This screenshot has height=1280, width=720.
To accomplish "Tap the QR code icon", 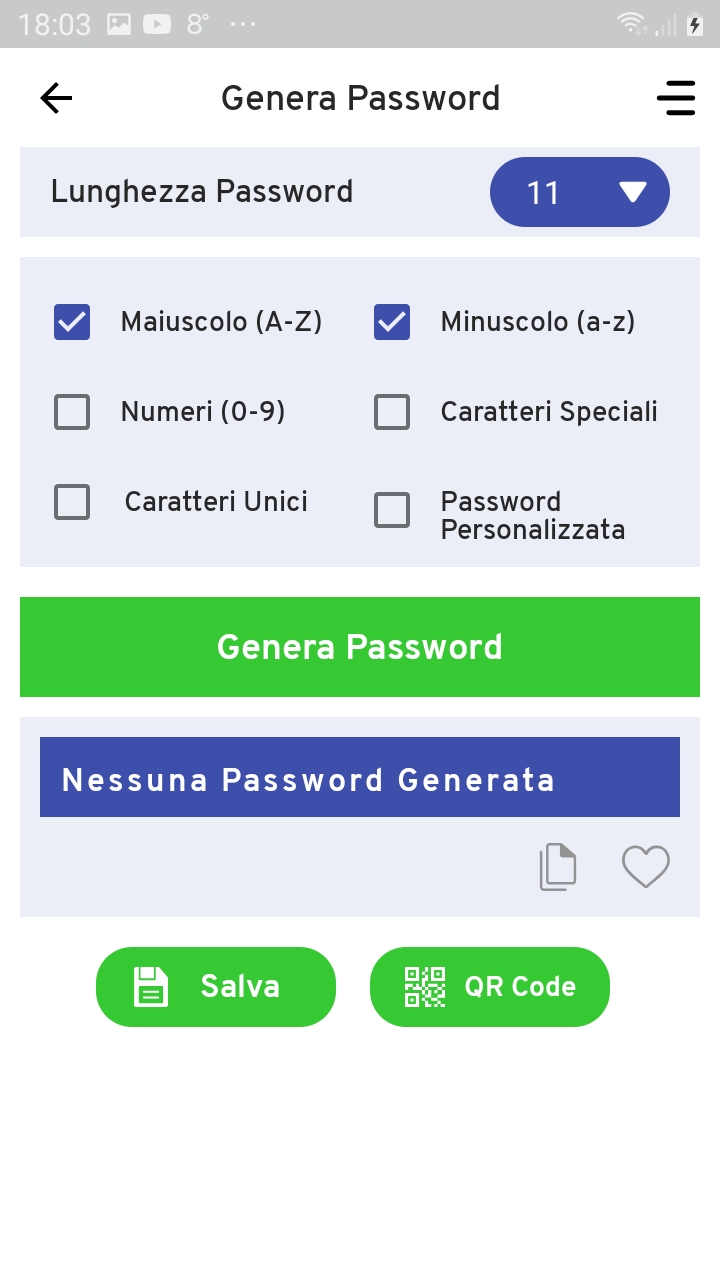I will click(x=424, y=986).
